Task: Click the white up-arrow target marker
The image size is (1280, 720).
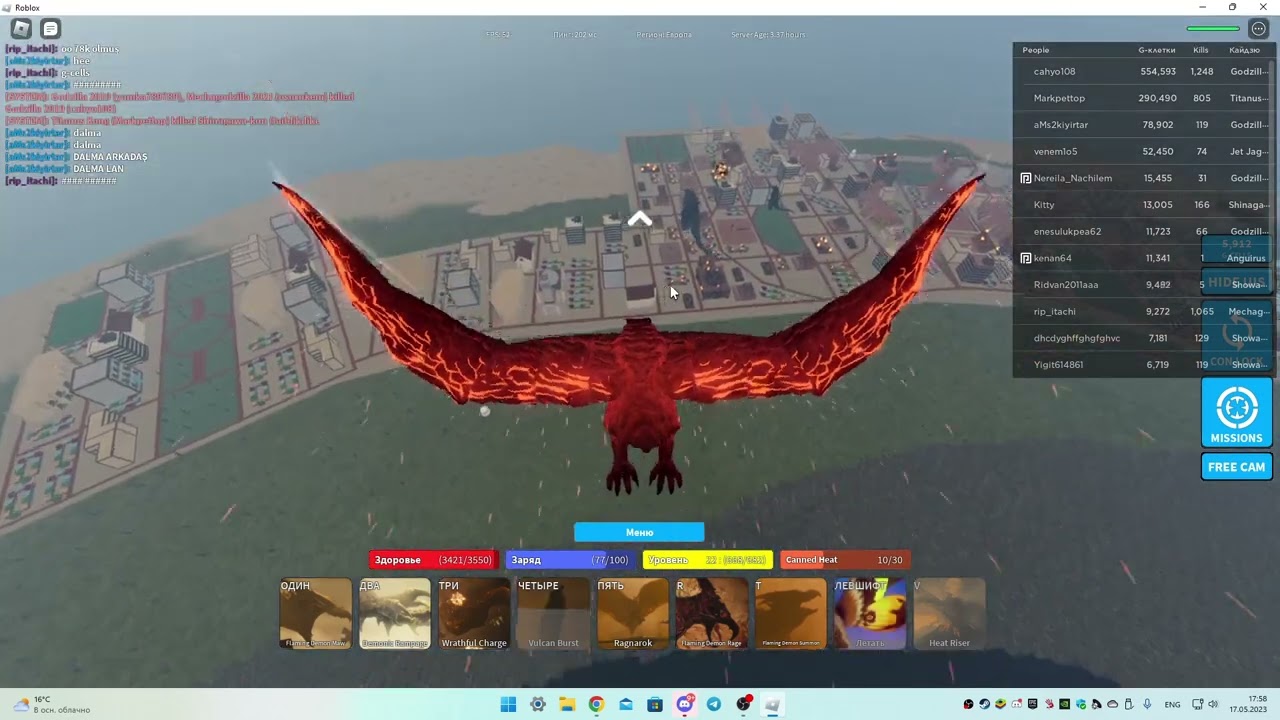Action: pos(640,219)
